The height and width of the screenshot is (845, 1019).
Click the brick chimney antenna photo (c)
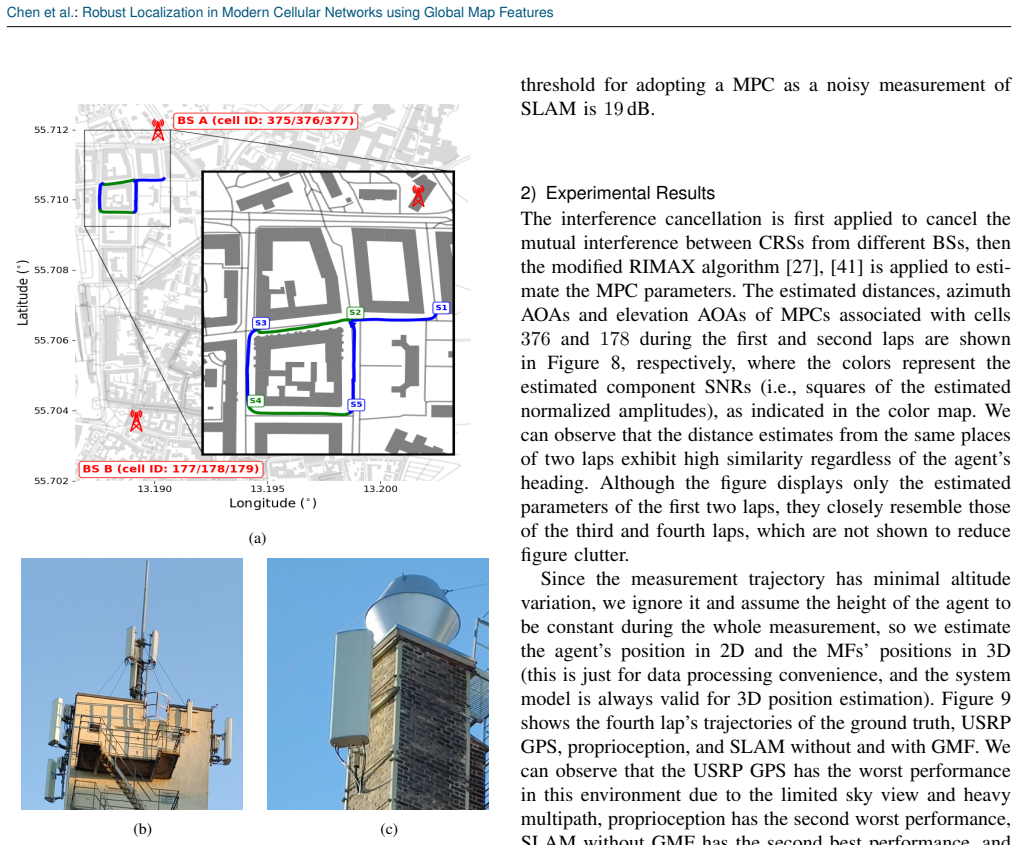[378, 684]
